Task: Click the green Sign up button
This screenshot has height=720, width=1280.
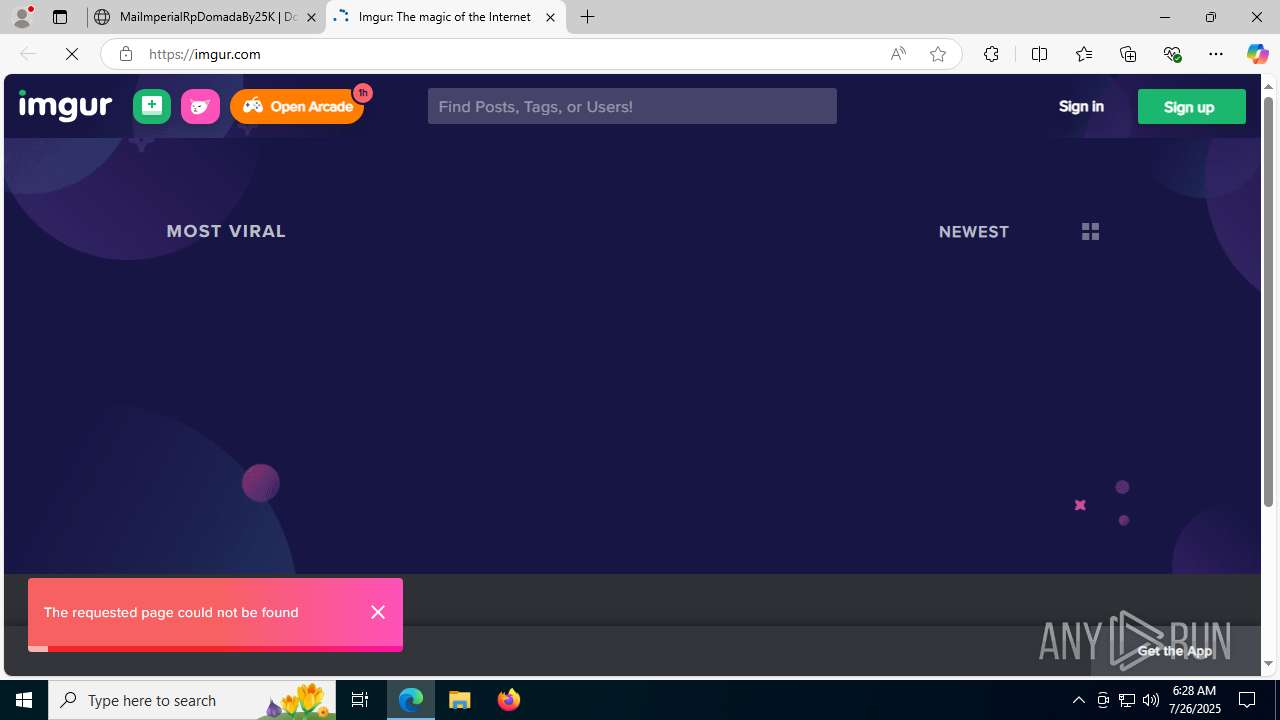Action: [1191, 106]
